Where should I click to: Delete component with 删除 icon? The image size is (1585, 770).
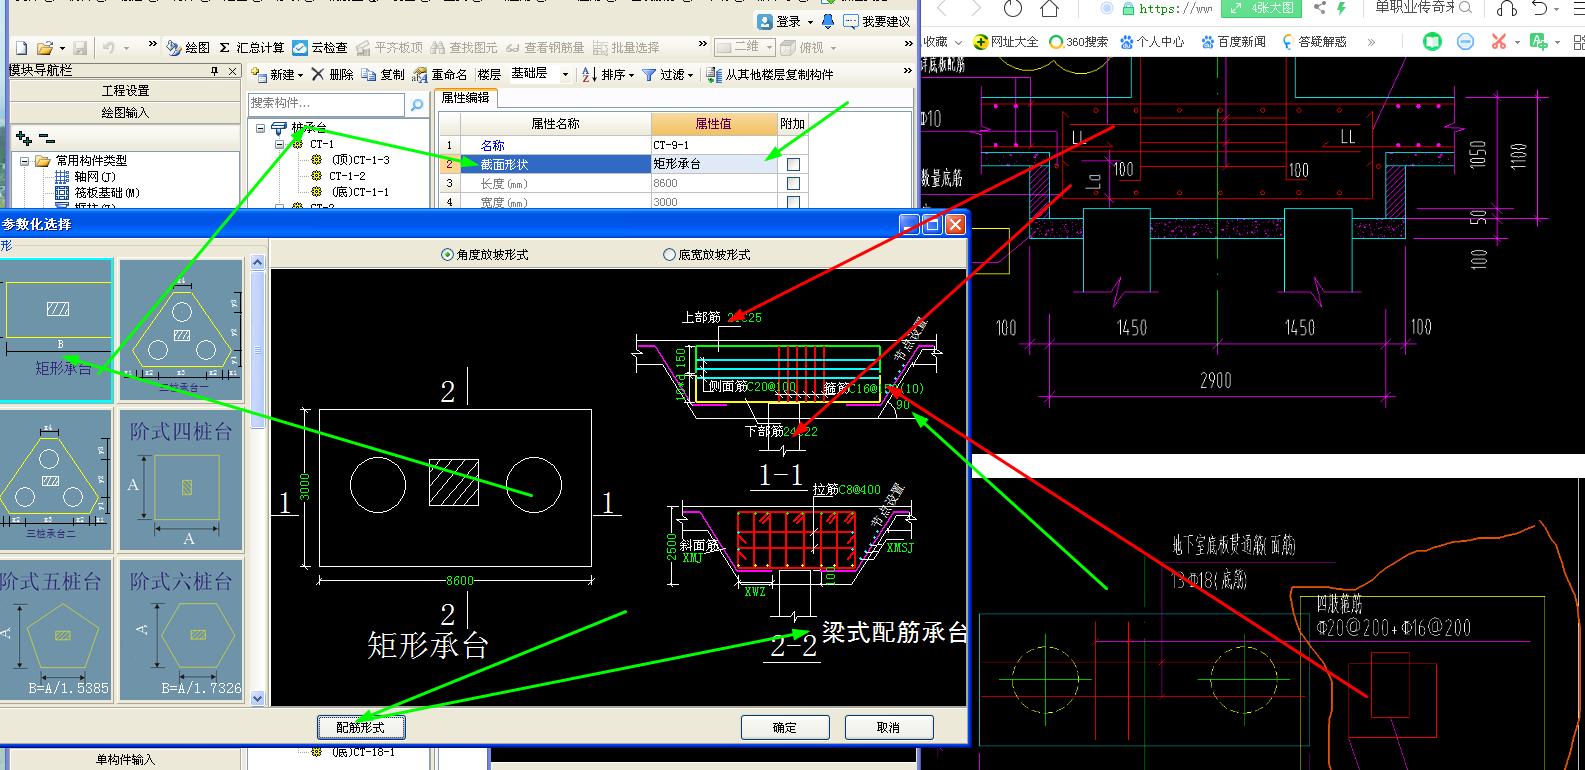coord(332,74)
